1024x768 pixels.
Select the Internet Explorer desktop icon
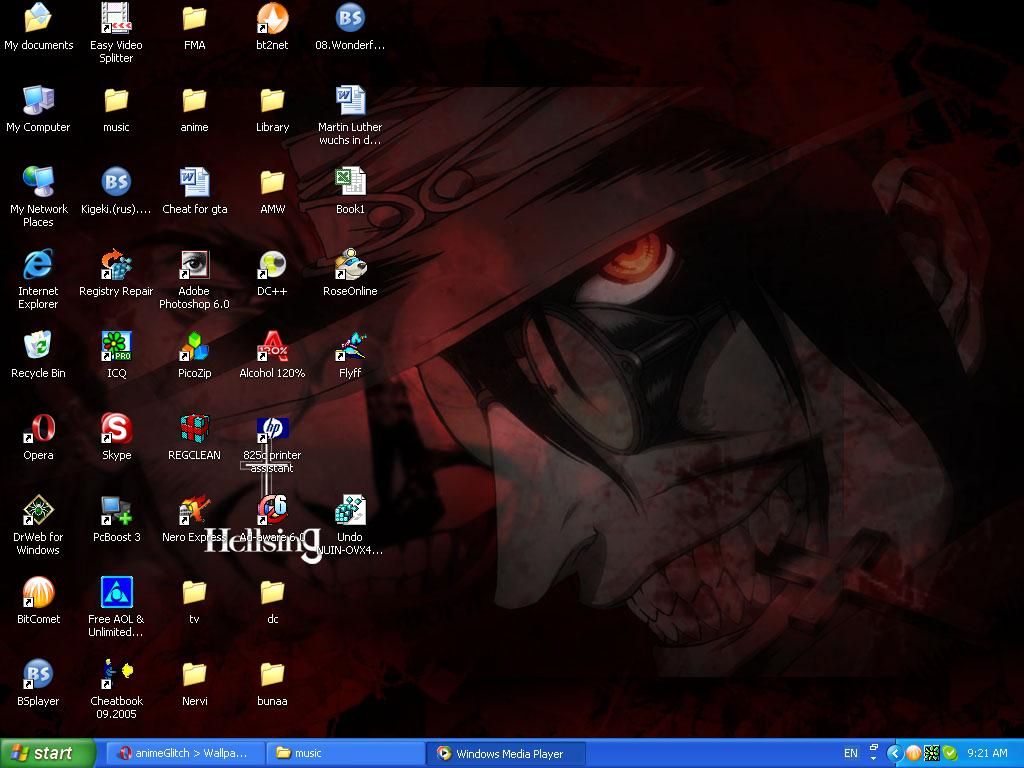39,264
